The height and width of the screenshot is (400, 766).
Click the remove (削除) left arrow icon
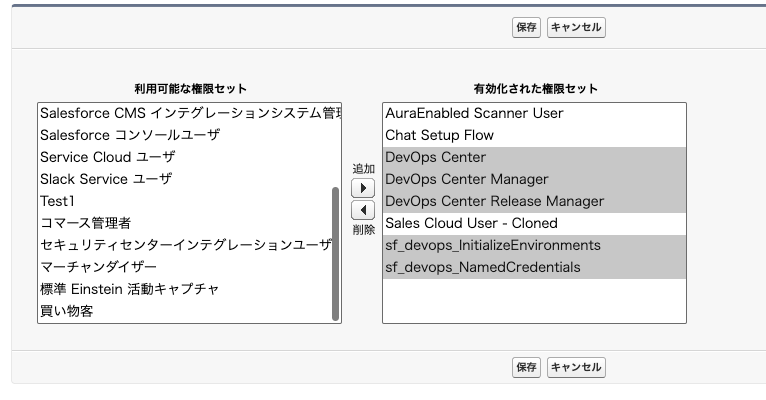(363, 210)
